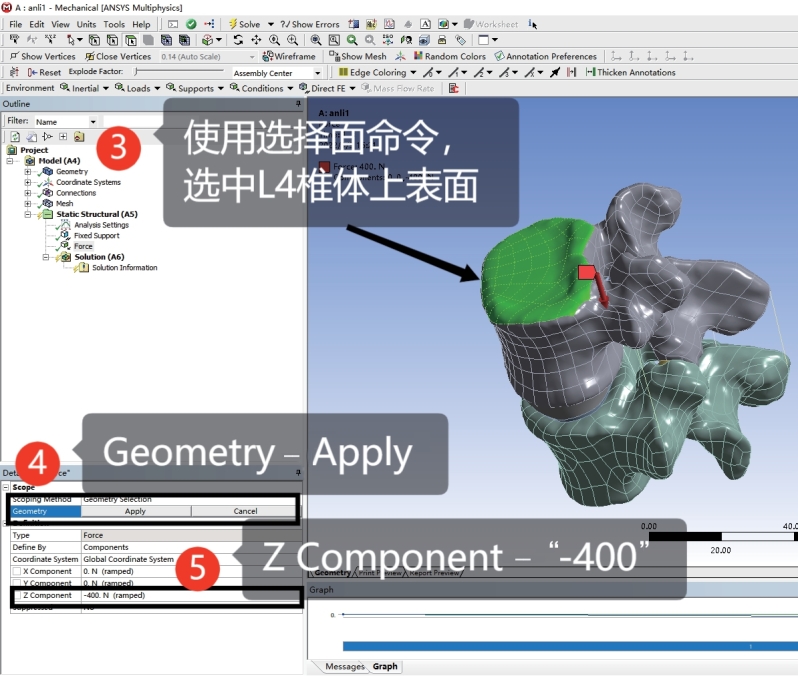Select the Force tree item
This screenshot has height=676, width=798.
83,246
